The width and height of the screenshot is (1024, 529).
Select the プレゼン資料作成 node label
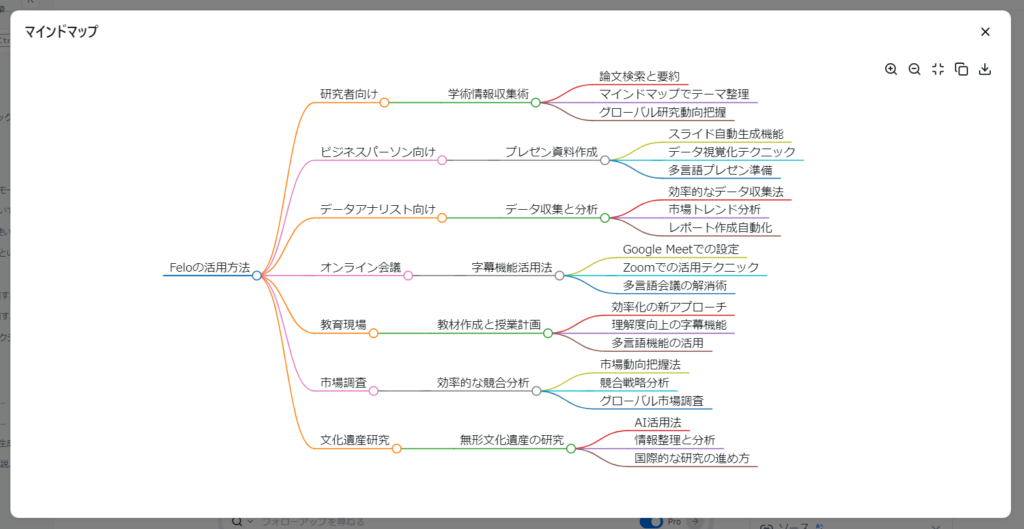[552, 152]
